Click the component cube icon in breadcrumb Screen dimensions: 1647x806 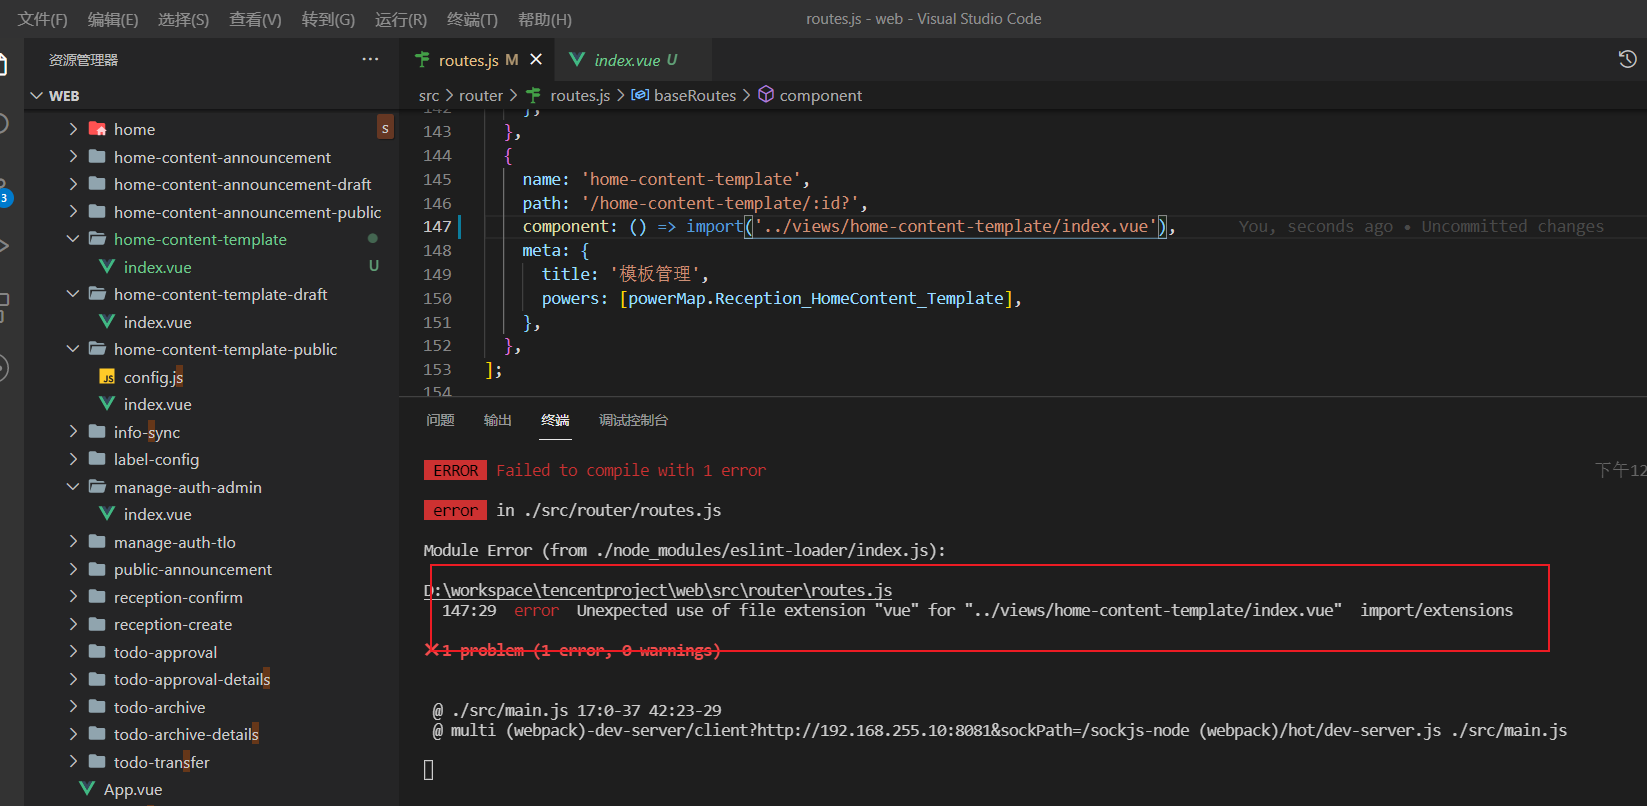coord(766,94)
